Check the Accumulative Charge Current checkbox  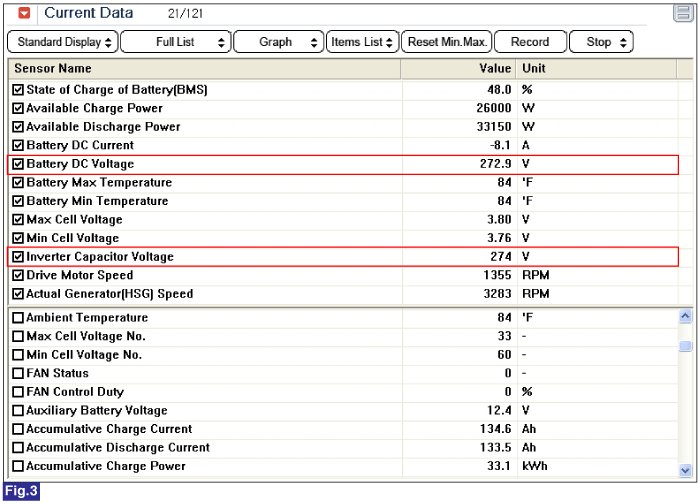(x=18, y=429)
